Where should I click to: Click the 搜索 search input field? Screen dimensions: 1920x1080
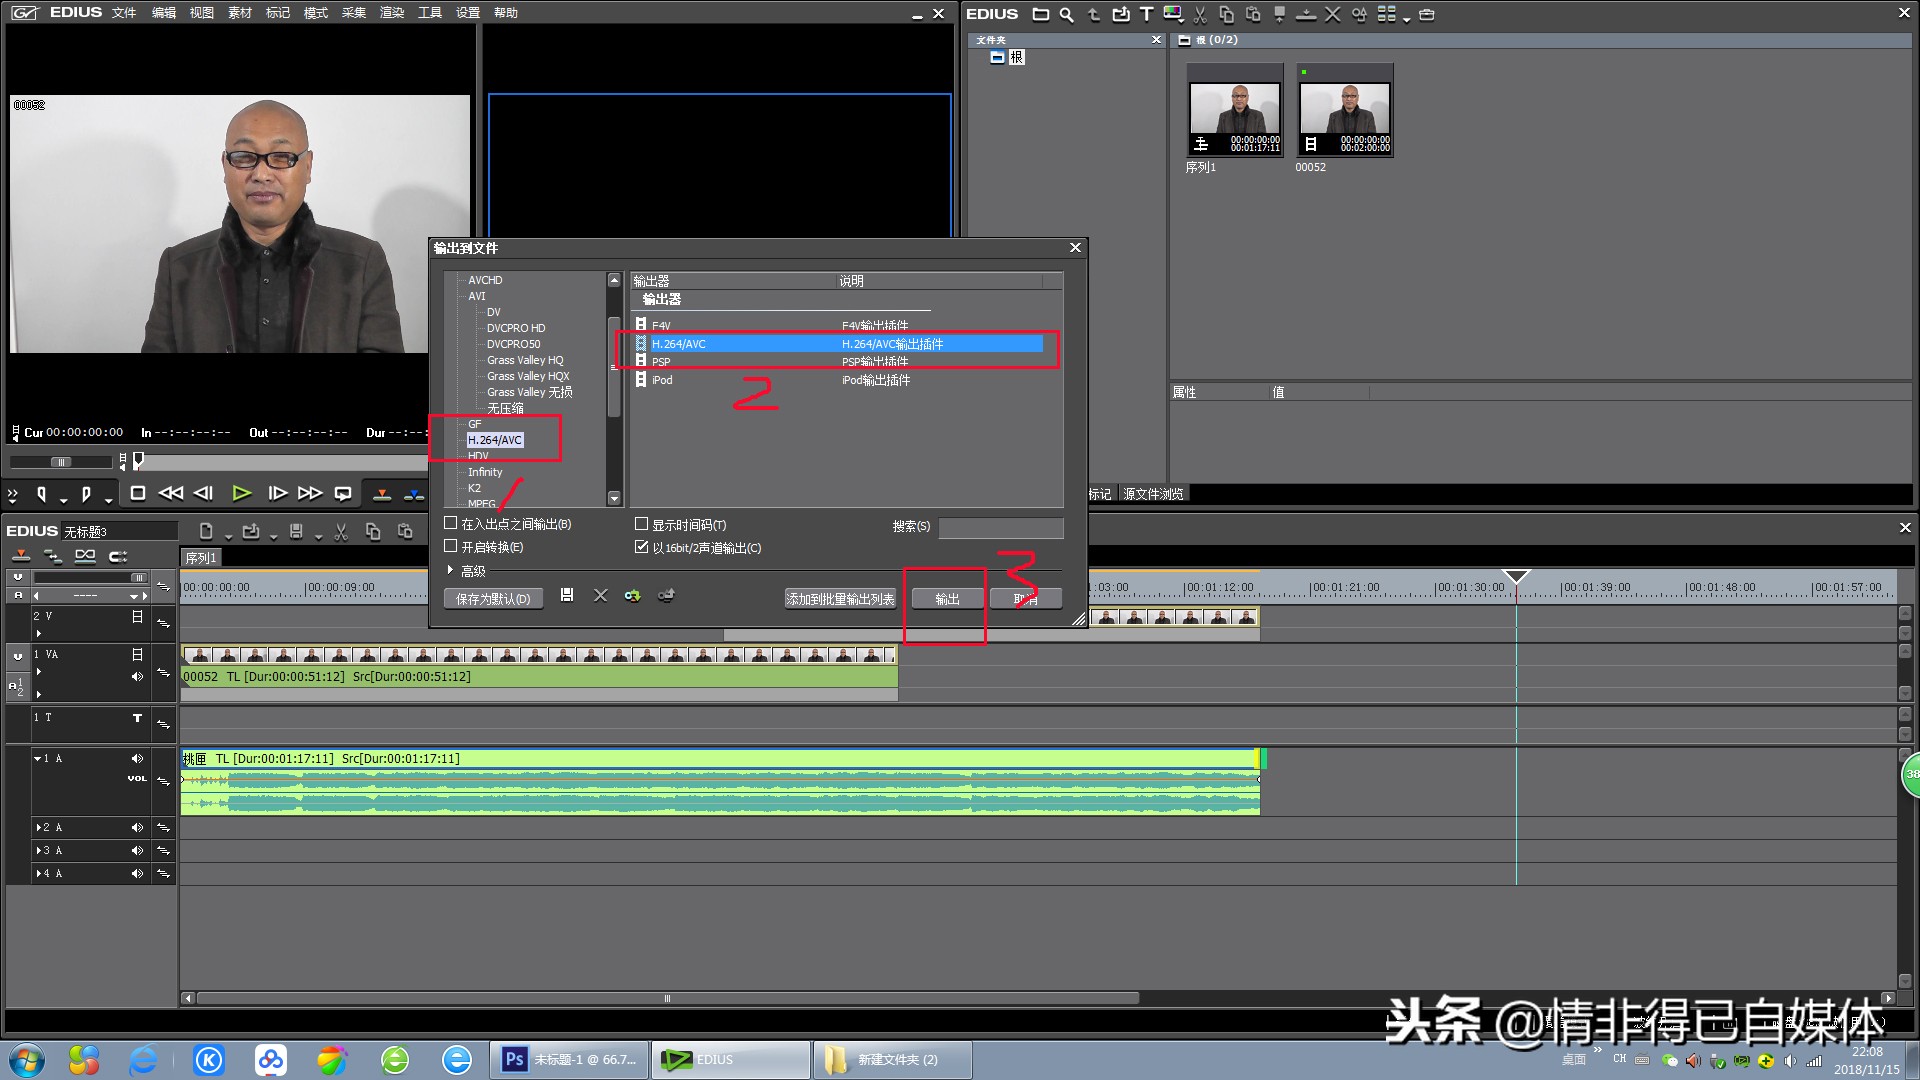tap(1000, 527)
